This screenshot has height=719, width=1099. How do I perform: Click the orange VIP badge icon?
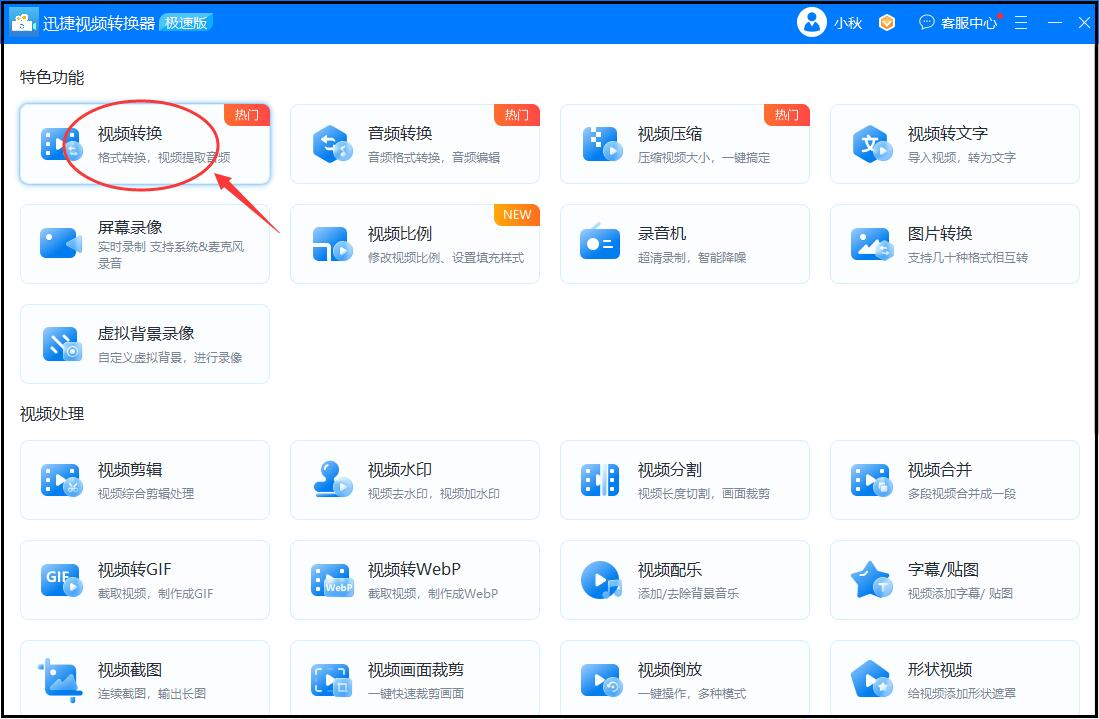887,22
